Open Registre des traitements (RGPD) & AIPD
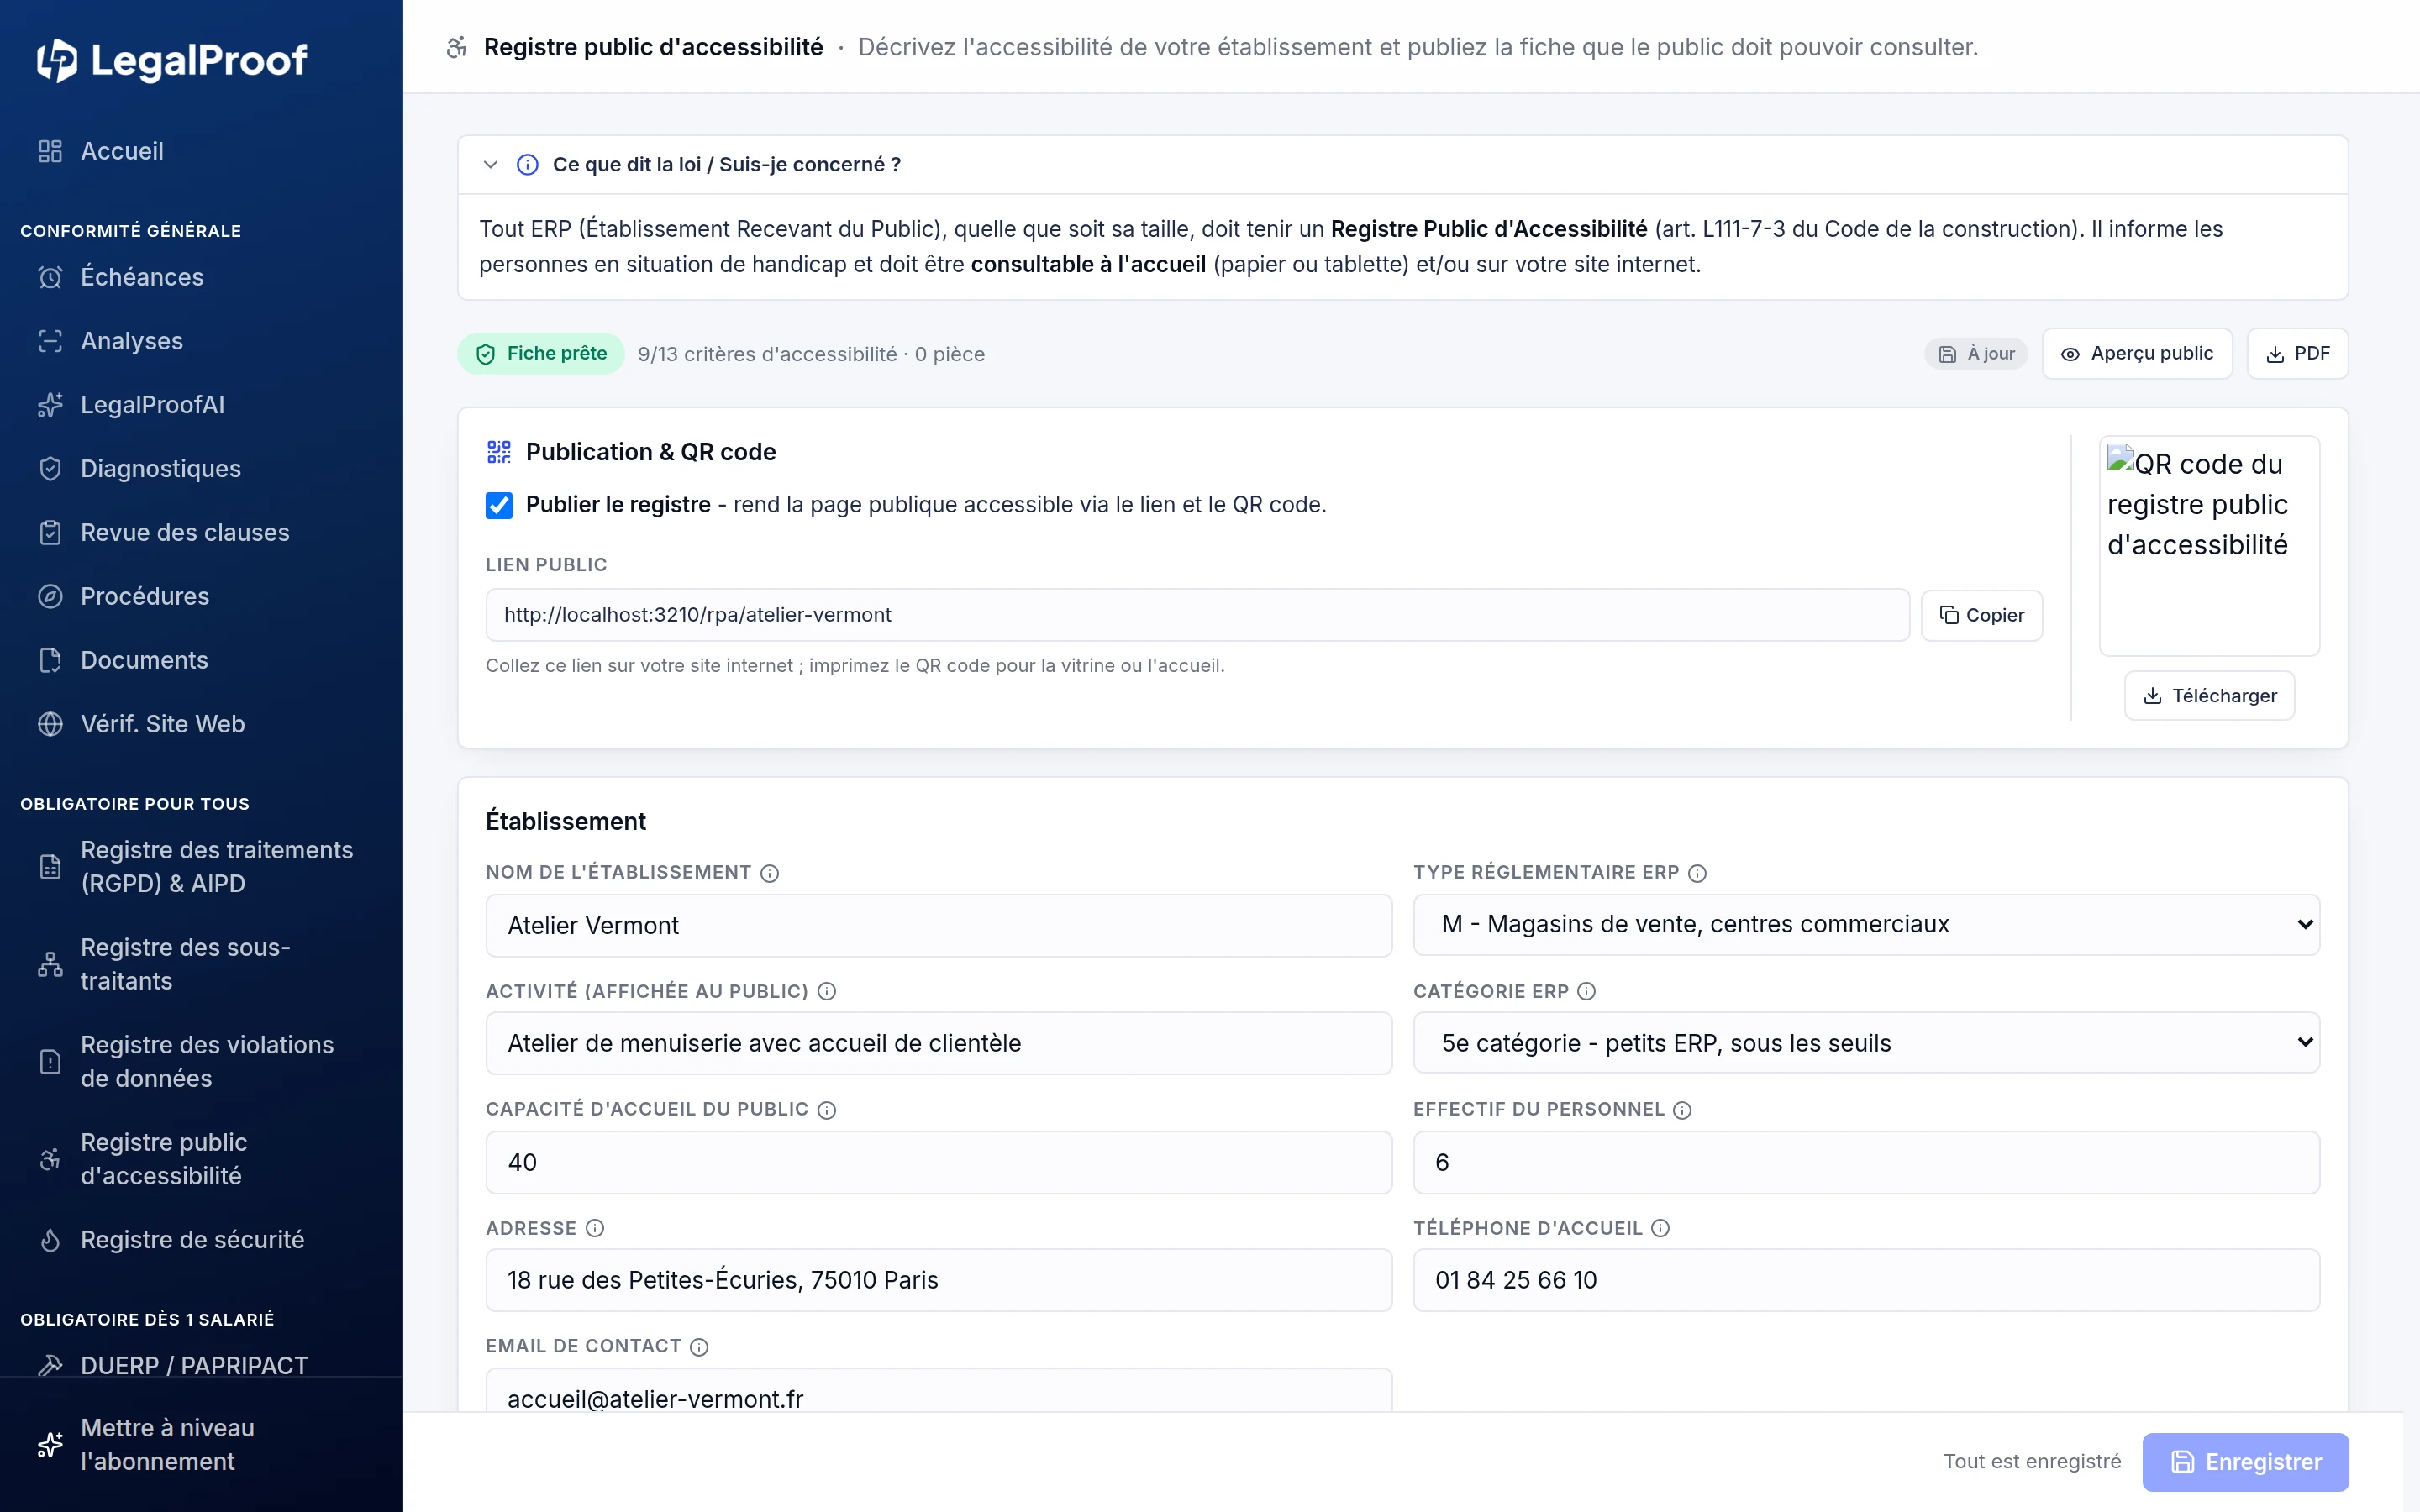The height and width of the screenshot is (1512, 2420). coord(201,867)
